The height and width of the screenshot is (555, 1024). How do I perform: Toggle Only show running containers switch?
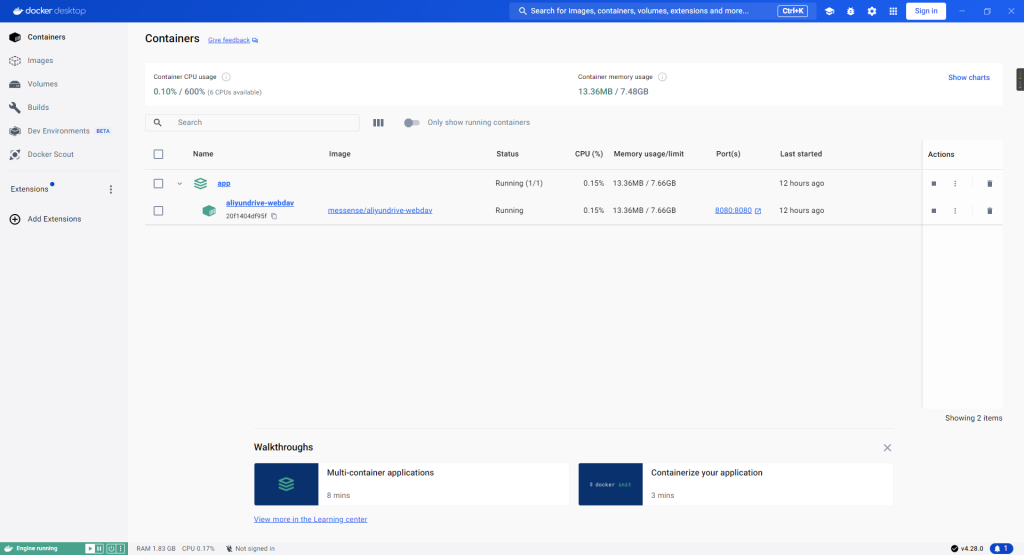pos(411,123)
